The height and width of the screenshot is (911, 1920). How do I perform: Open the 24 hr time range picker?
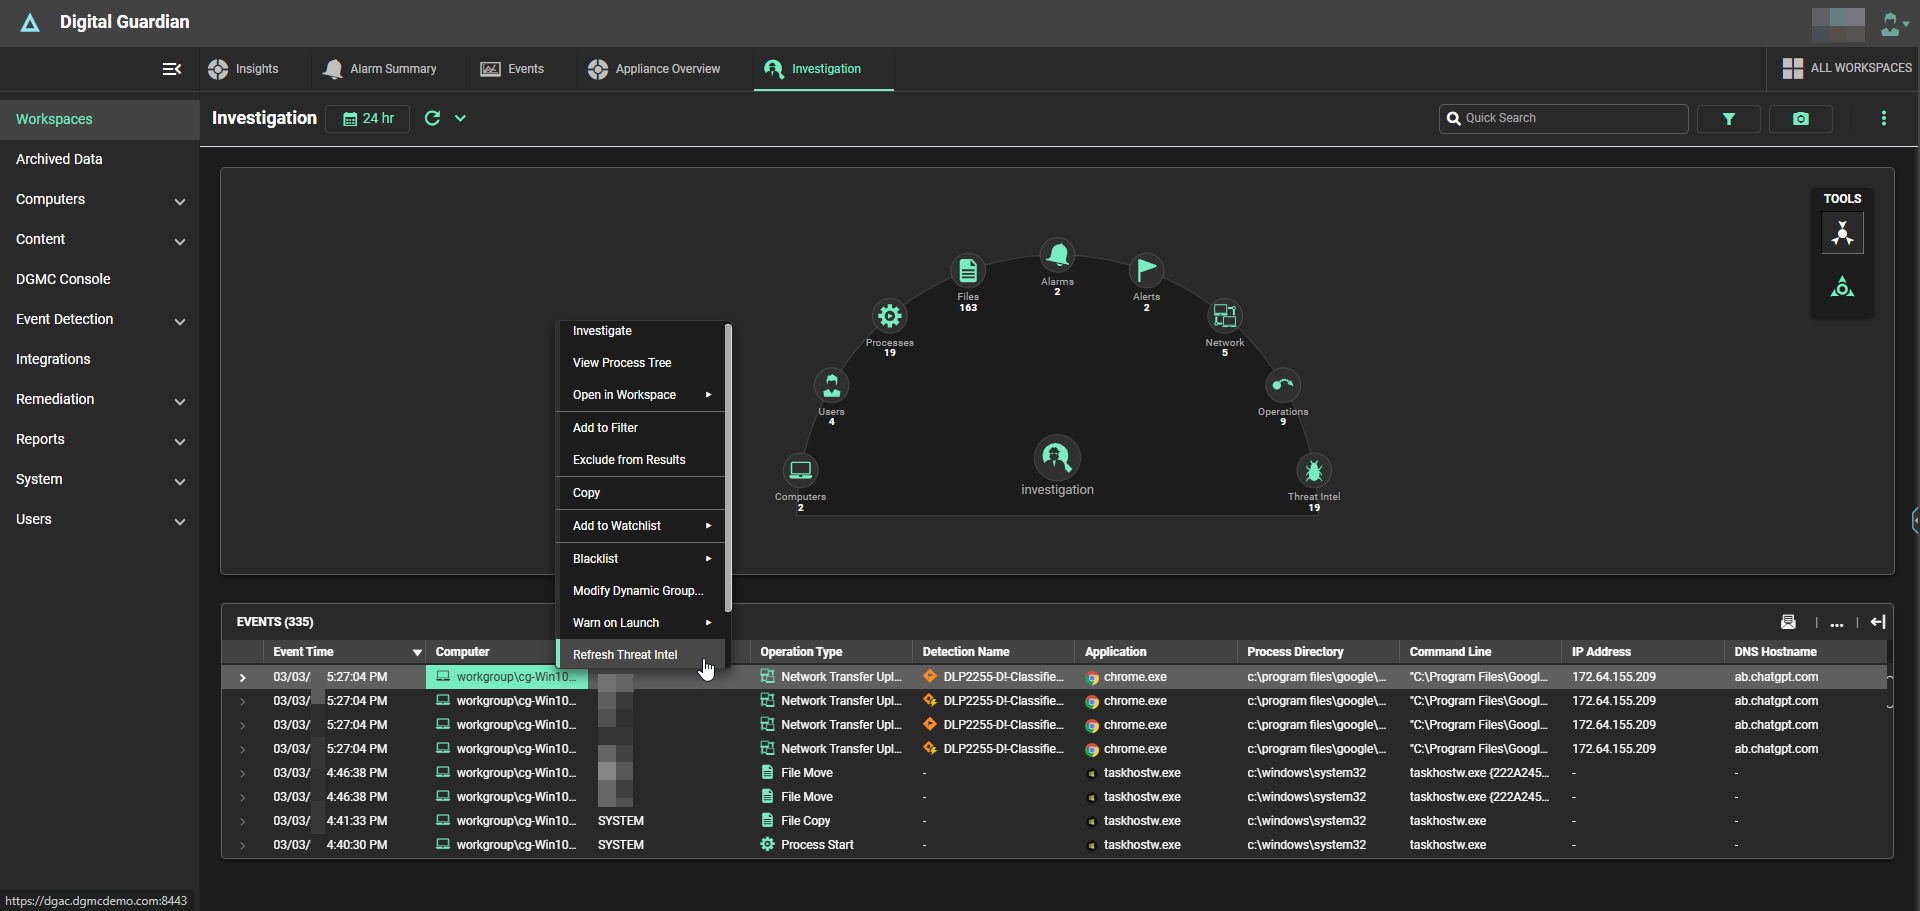pos(368,119)
